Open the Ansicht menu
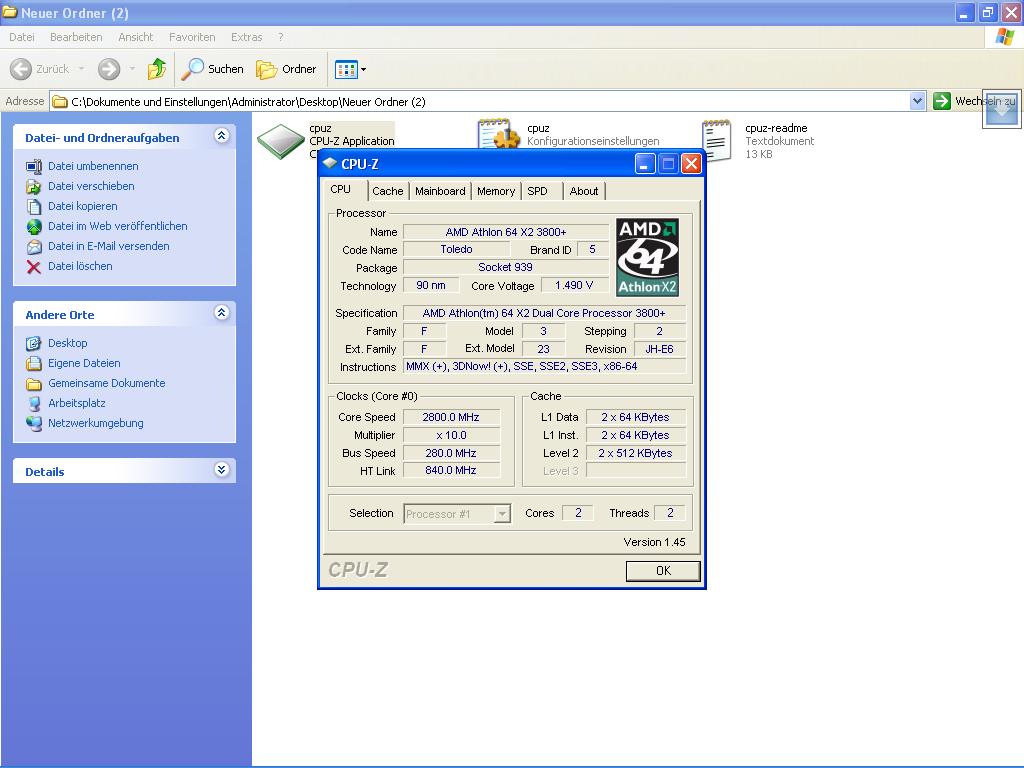Viewport: 1024px width, 768px height. 135,37
